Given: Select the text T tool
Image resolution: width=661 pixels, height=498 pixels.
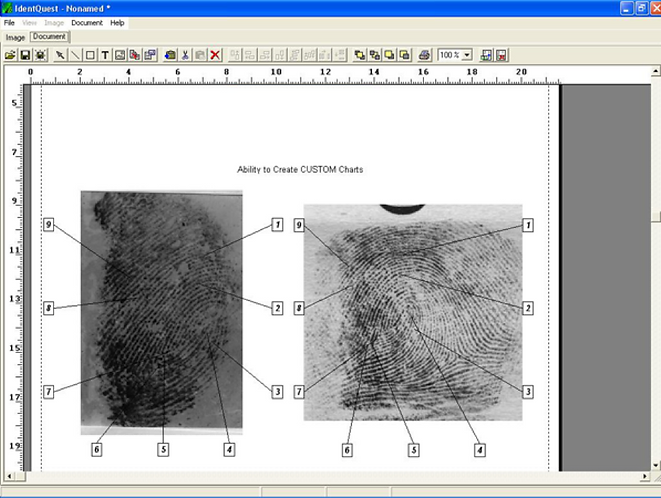Looking at the screenshot, I should 105,55.
